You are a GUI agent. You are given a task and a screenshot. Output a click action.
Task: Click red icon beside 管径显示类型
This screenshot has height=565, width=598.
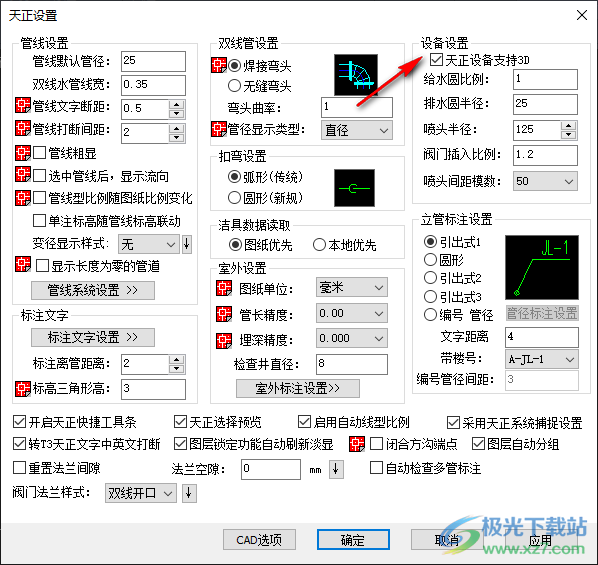[x=219, y=129]
